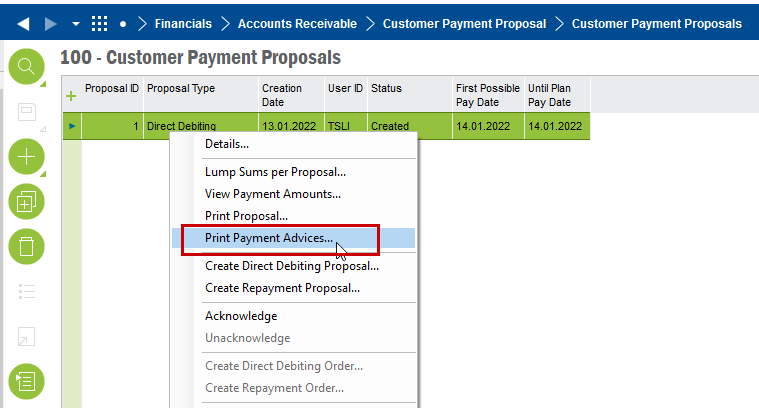Viewport: 759px width, 408px height.
Task: Click the Status column header
Action: coord(410,95)
